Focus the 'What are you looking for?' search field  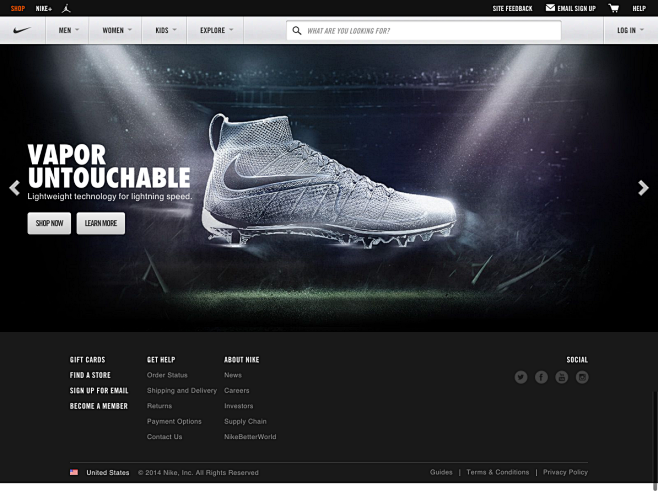[x=424, y=31]
